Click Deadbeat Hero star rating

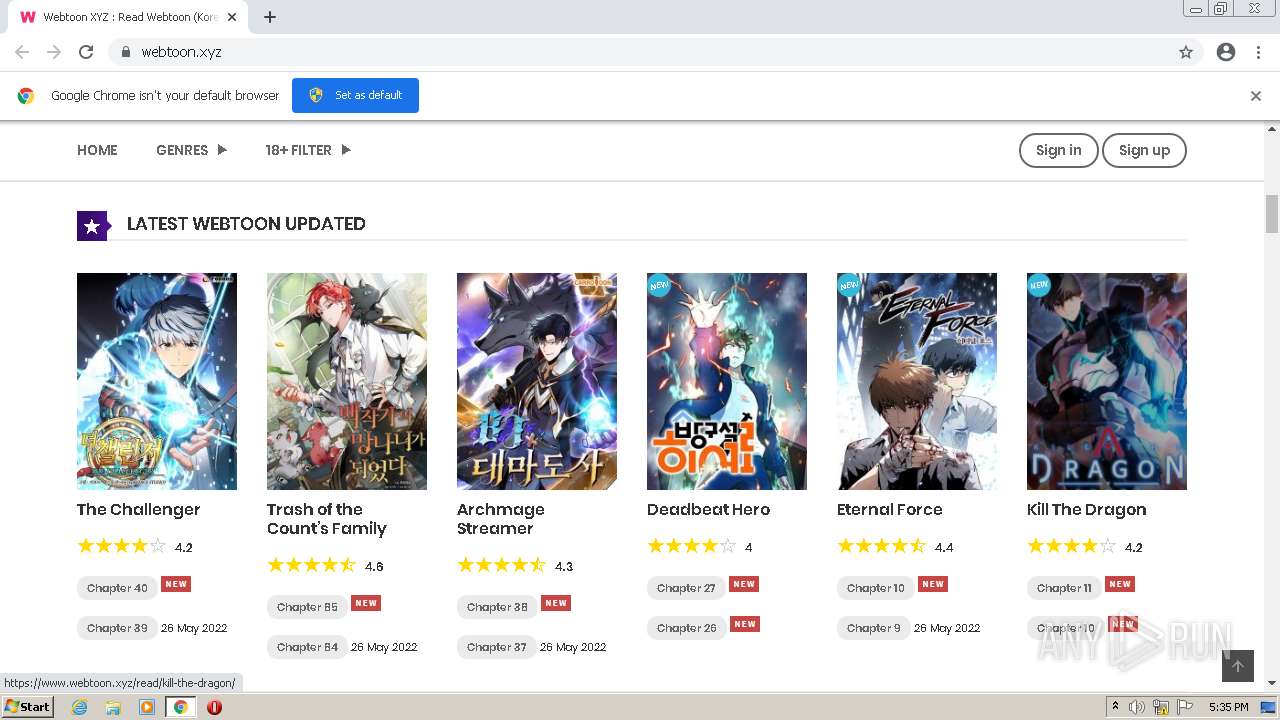tap(691, 546)
